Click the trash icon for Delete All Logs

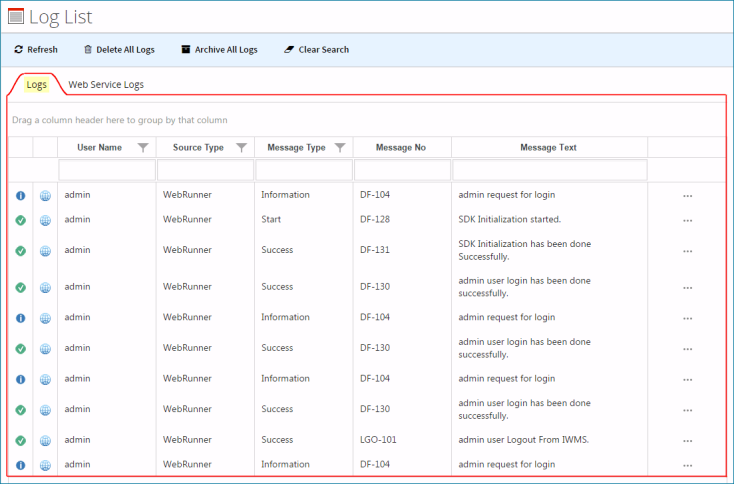(x=88, y=50)
